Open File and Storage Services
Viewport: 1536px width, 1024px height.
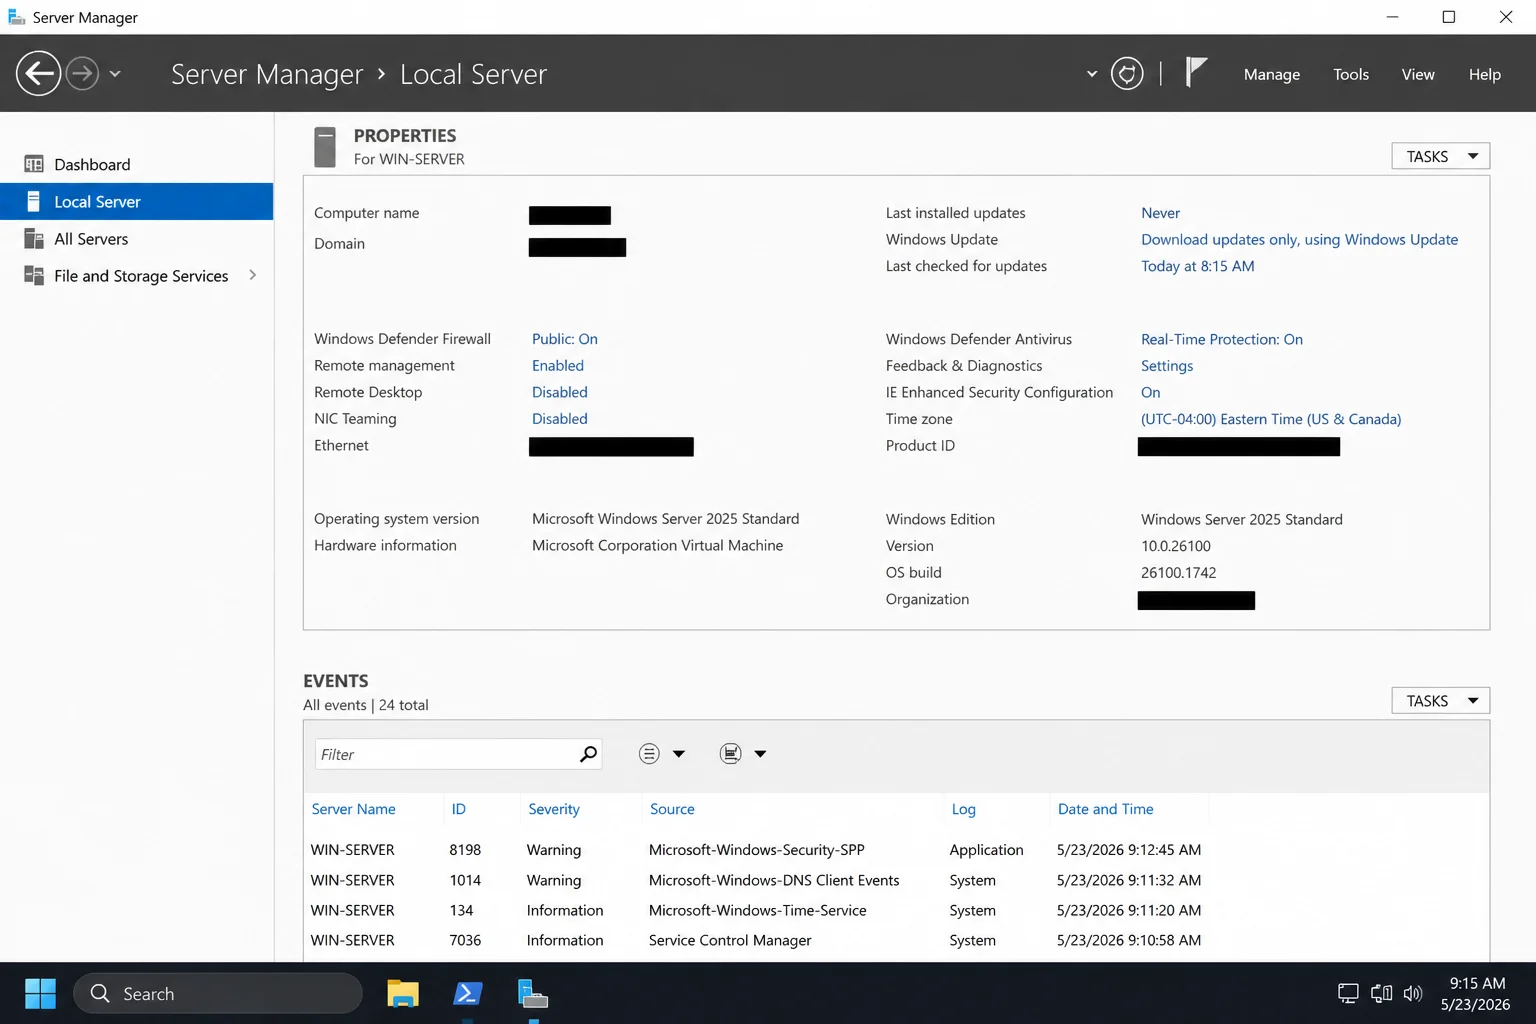(137, 275)
